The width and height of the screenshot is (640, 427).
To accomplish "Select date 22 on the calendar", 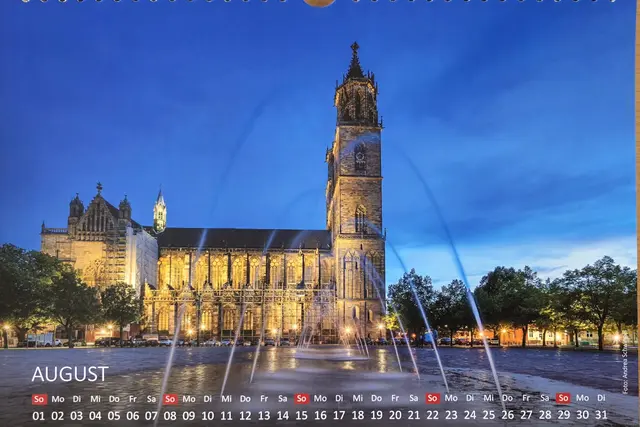I will point(432,415).
